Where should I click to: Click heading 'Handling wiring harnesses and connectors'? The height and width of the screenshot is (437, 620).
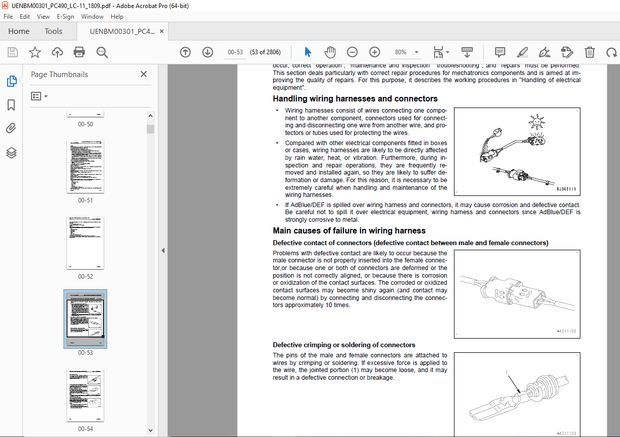tap(355, 98)
